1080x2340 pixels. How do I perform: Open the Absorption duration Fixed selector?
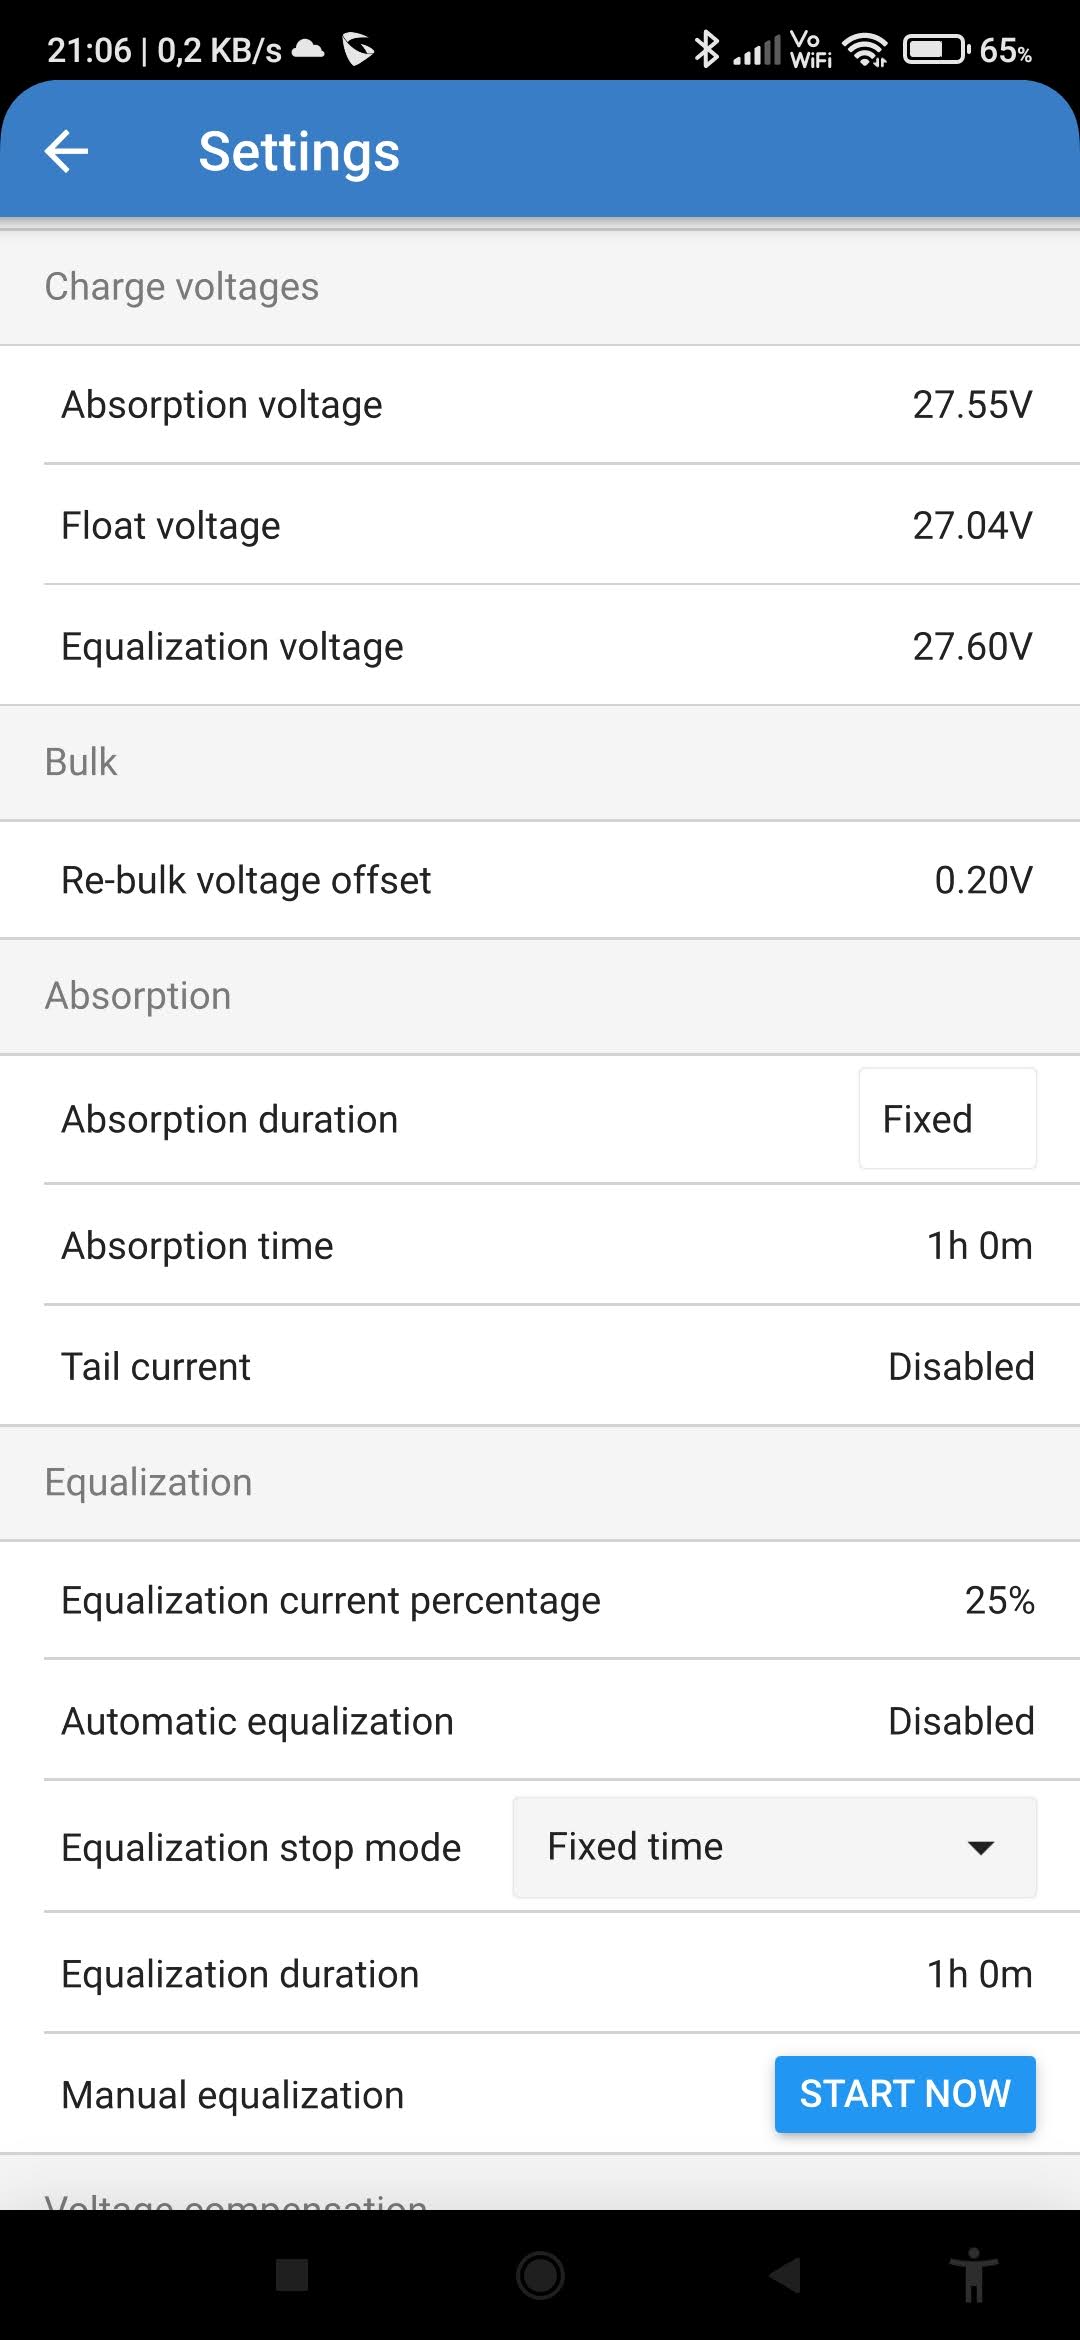tap(946, 1119)
